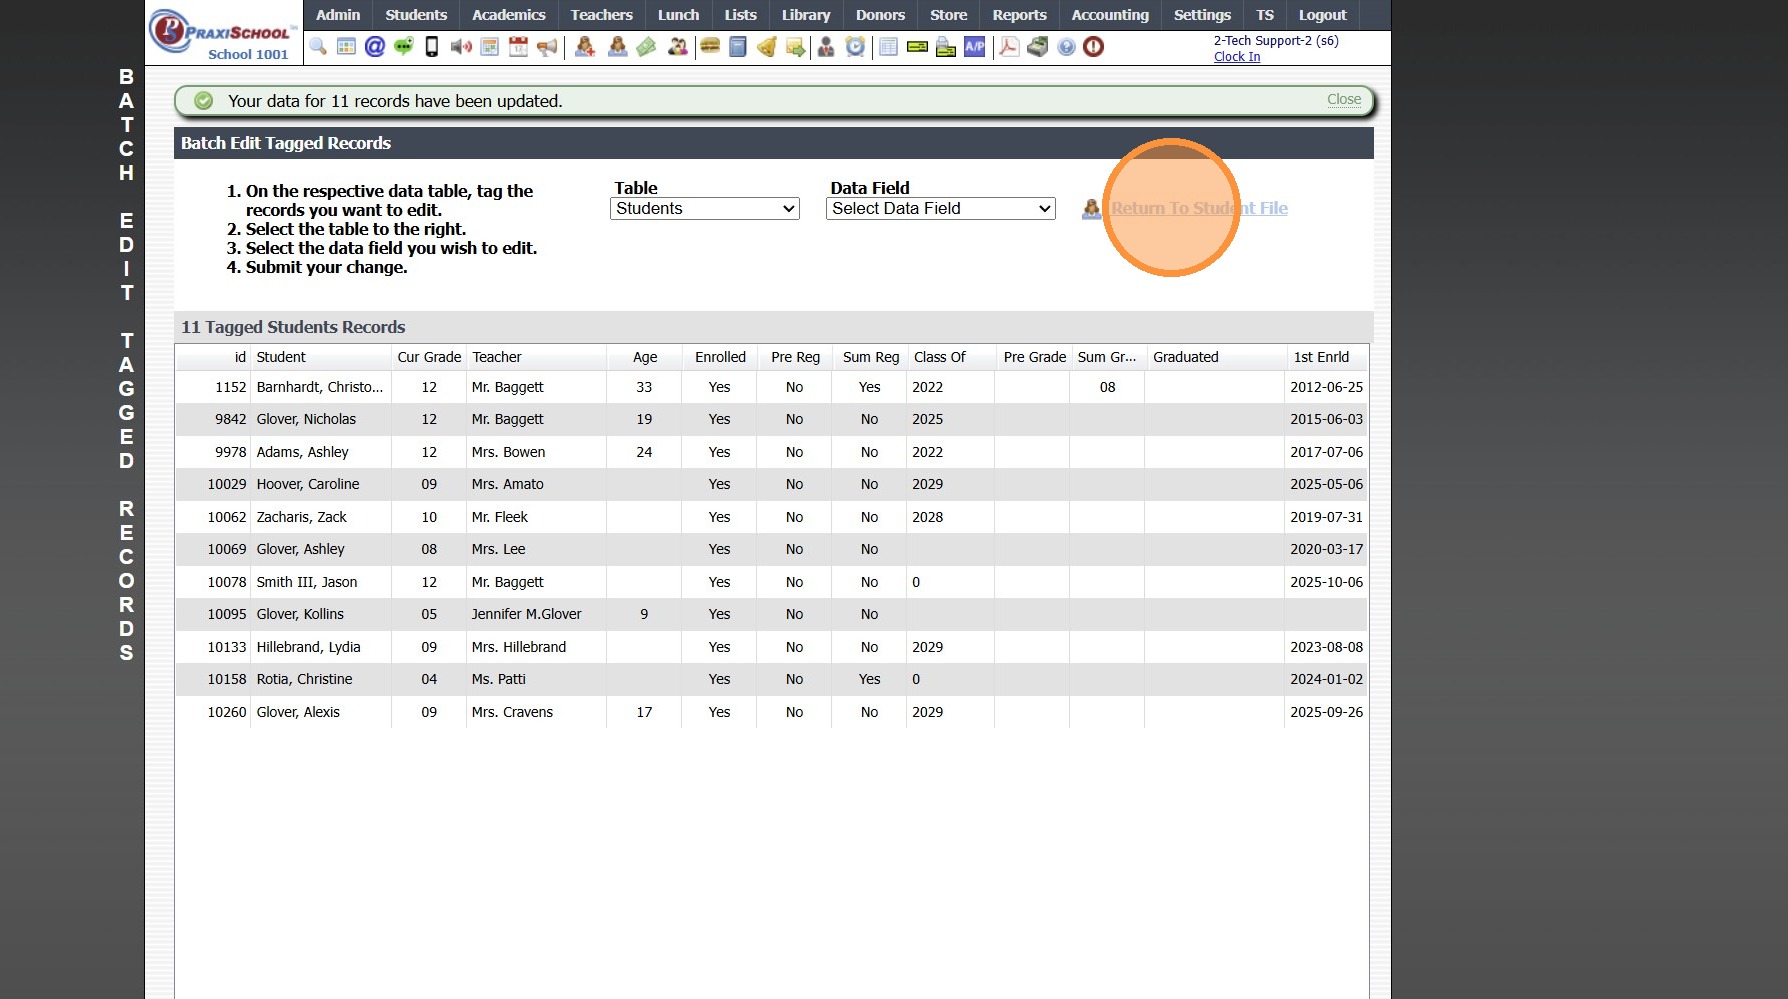1788x999 pixels.
Task: Select the Glover, Nicholas row
Action: click(771, 419)
